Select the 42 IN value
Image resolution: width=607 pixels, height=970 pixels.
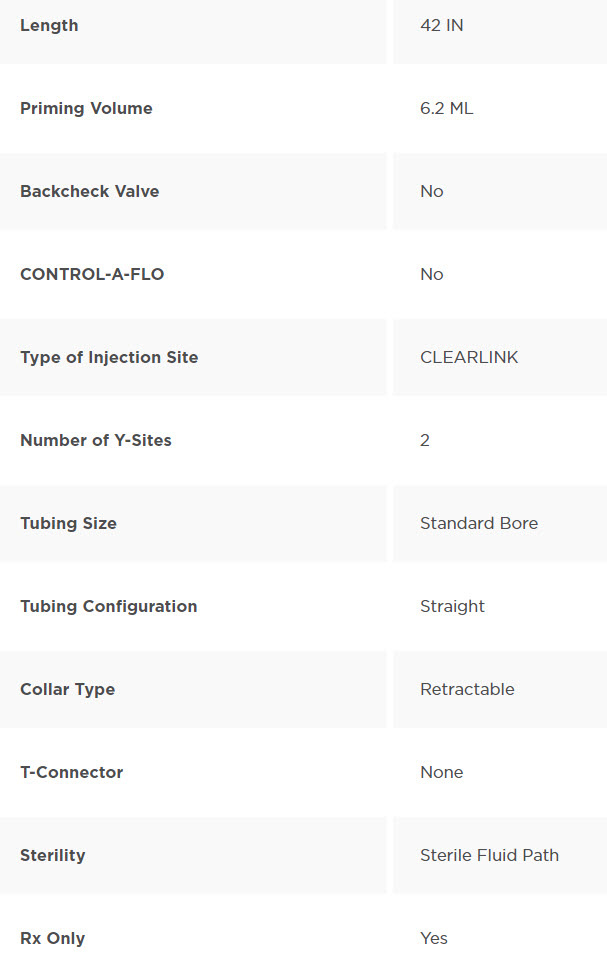click(x=441, y=25)
